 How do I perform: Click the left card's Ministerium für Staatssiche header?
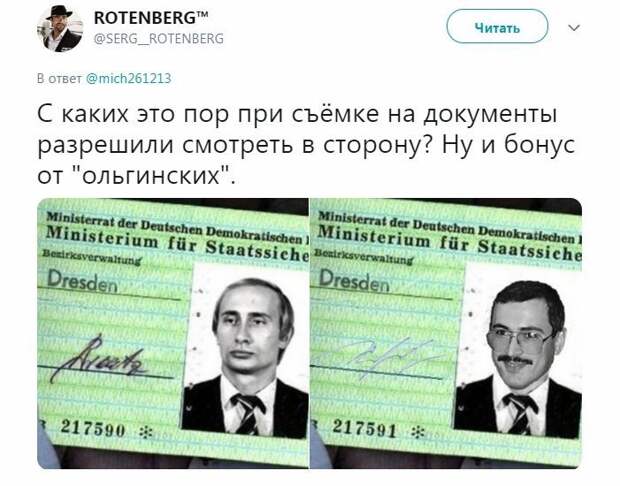click(177, 243)
